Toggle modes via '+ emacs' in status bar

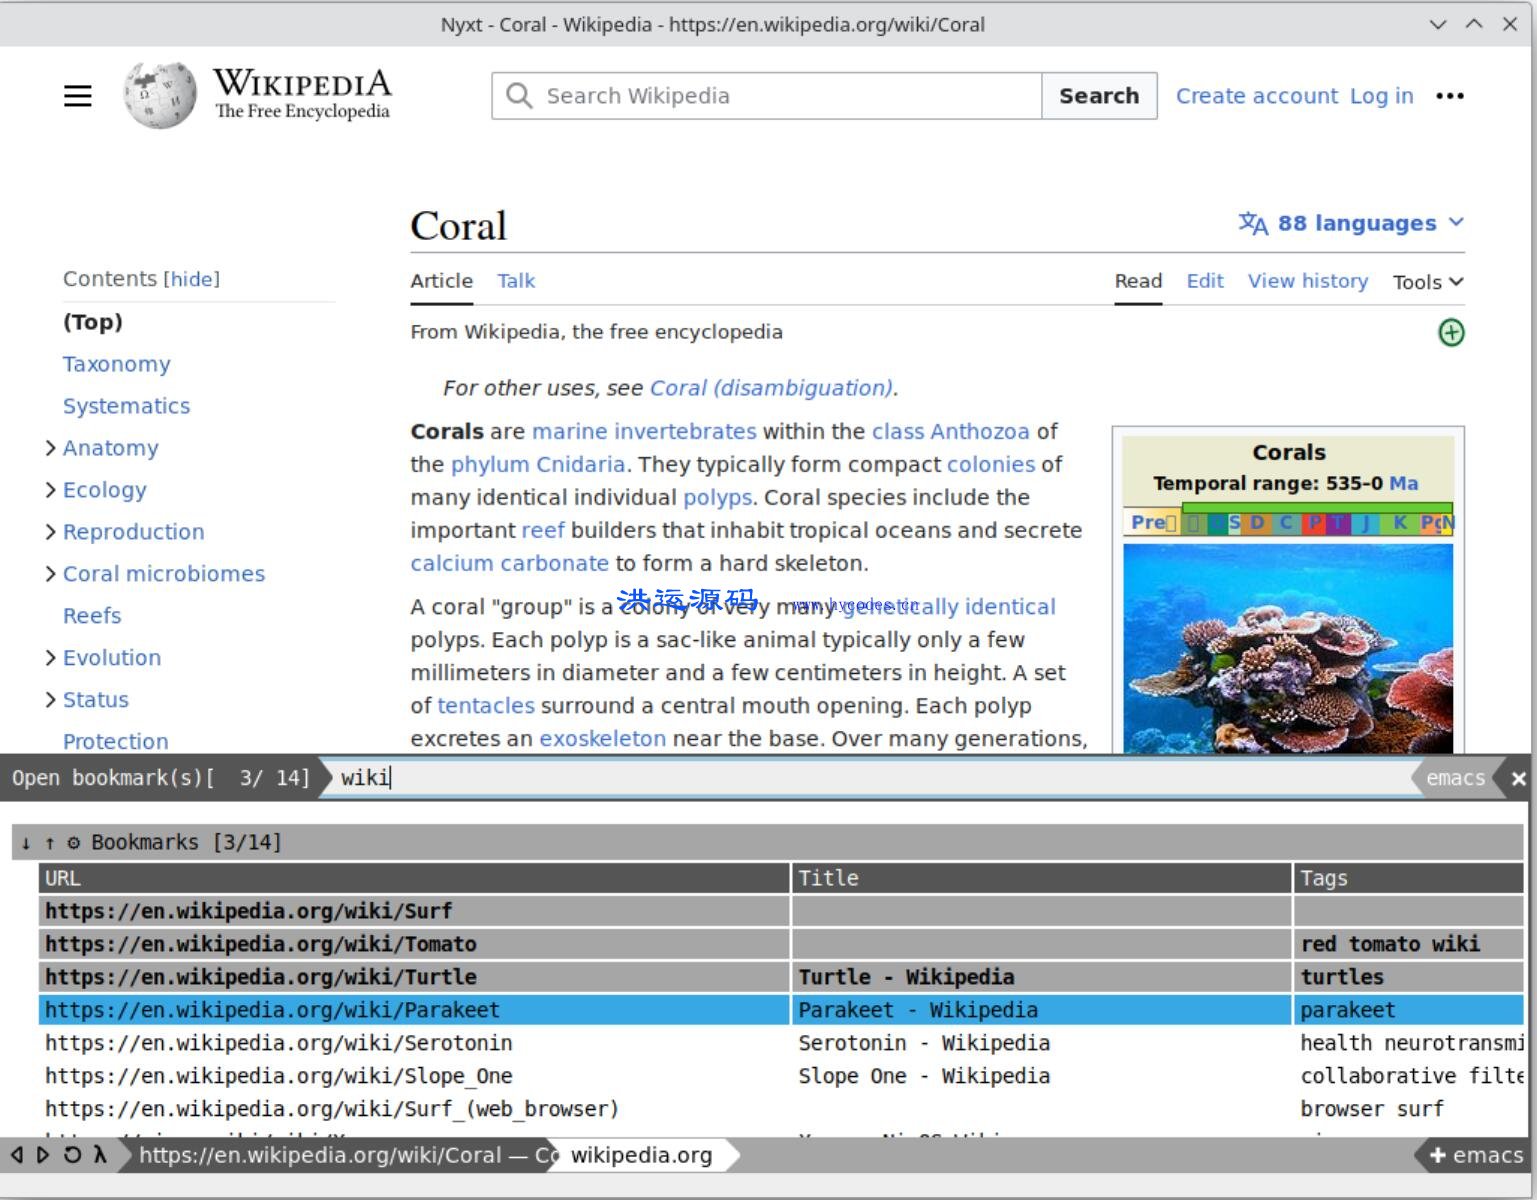coord(1475,1155)
